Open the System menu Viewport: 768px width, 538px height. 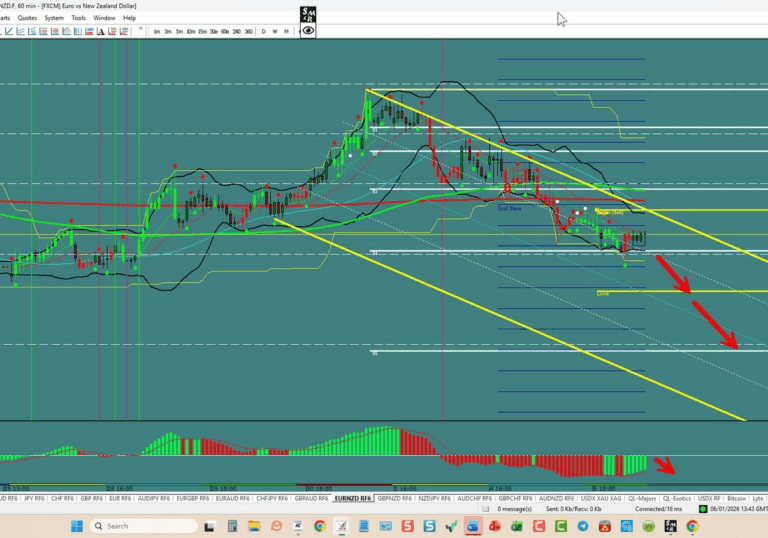[54, 18]
